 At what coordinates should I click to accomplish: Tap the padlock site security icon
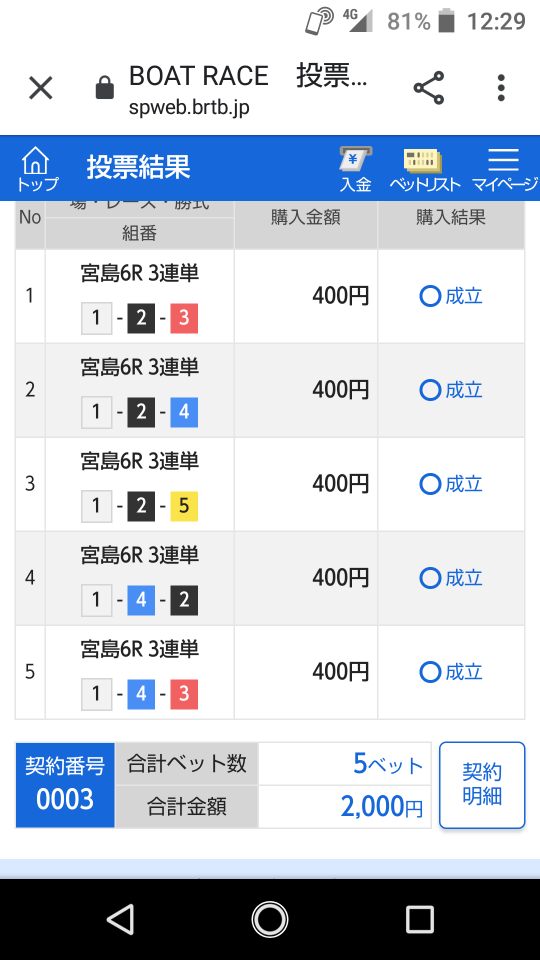(x=105, y=88)
